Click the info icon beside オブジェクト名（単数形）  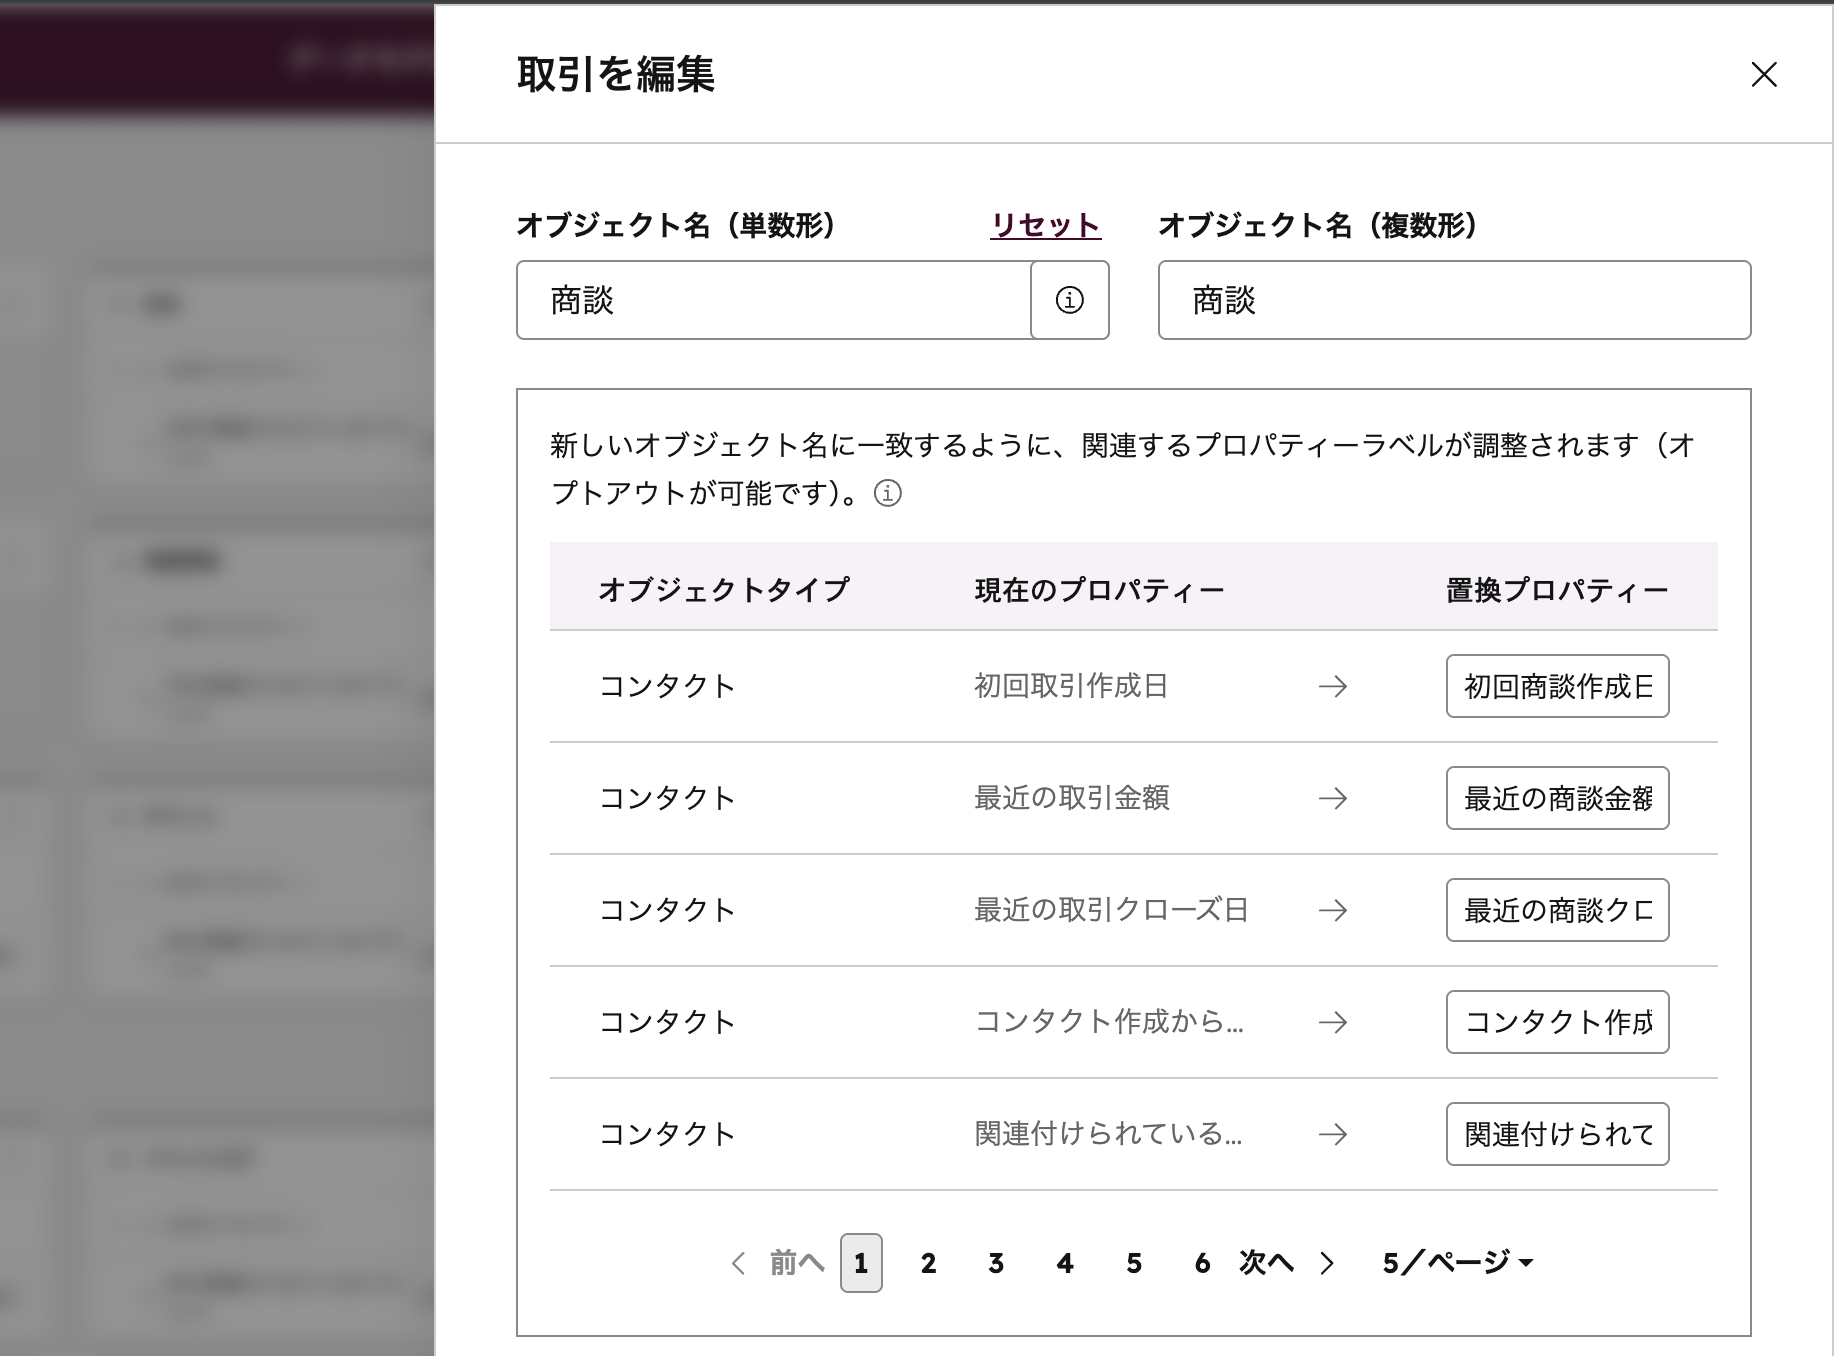(1068, 300)
